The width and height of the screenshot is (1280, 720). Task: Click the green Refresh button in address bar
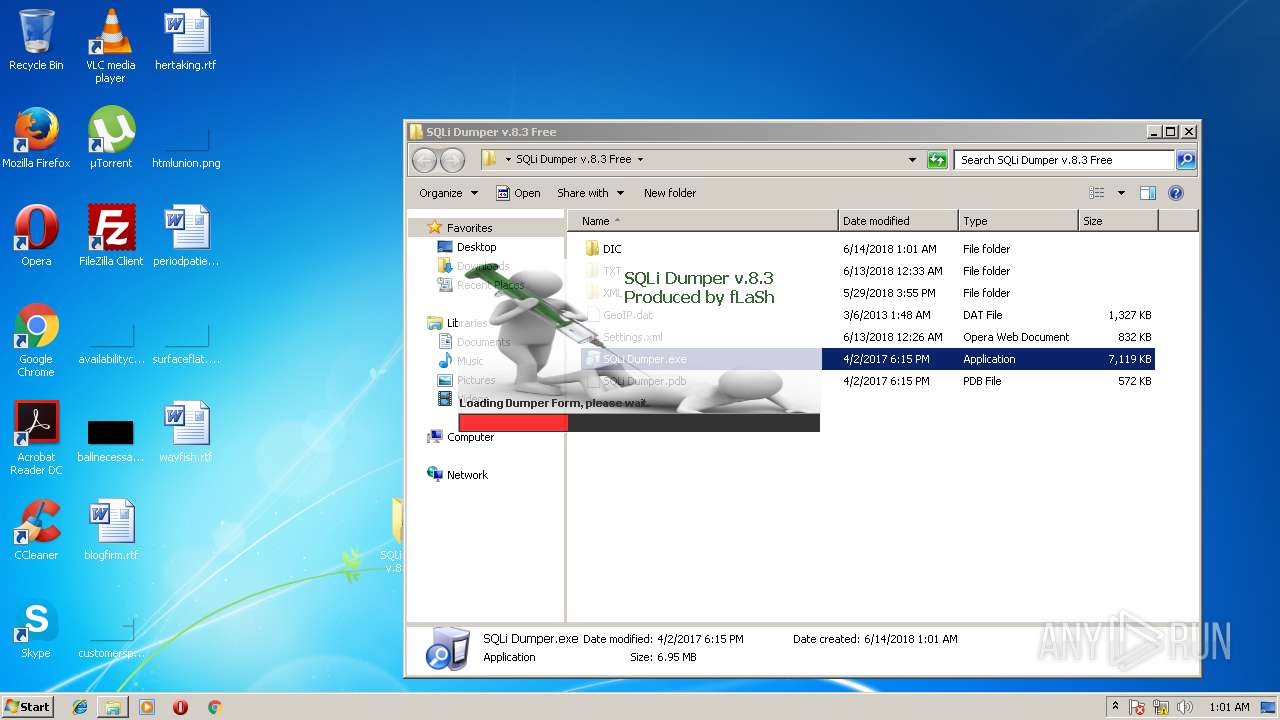point(937,160)
